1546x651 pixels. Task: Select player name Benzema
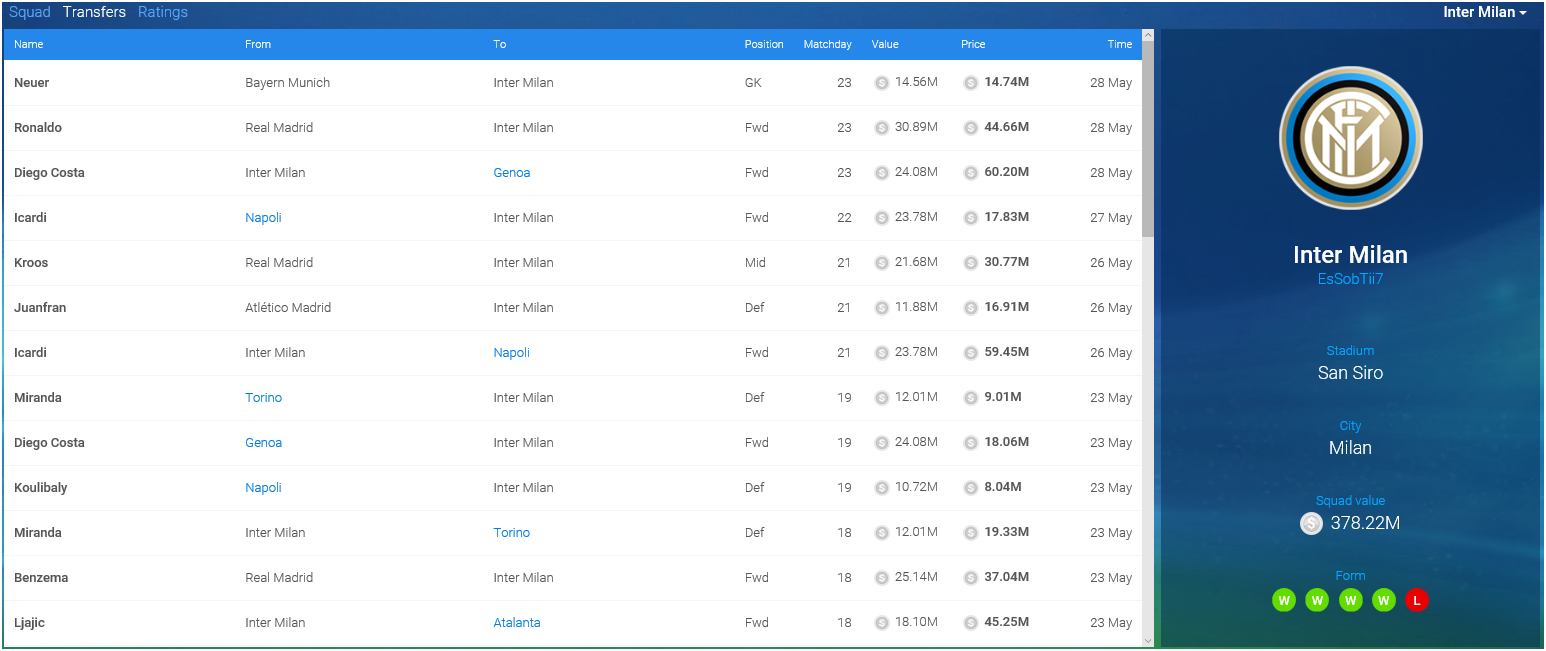[x=41, y=578]
